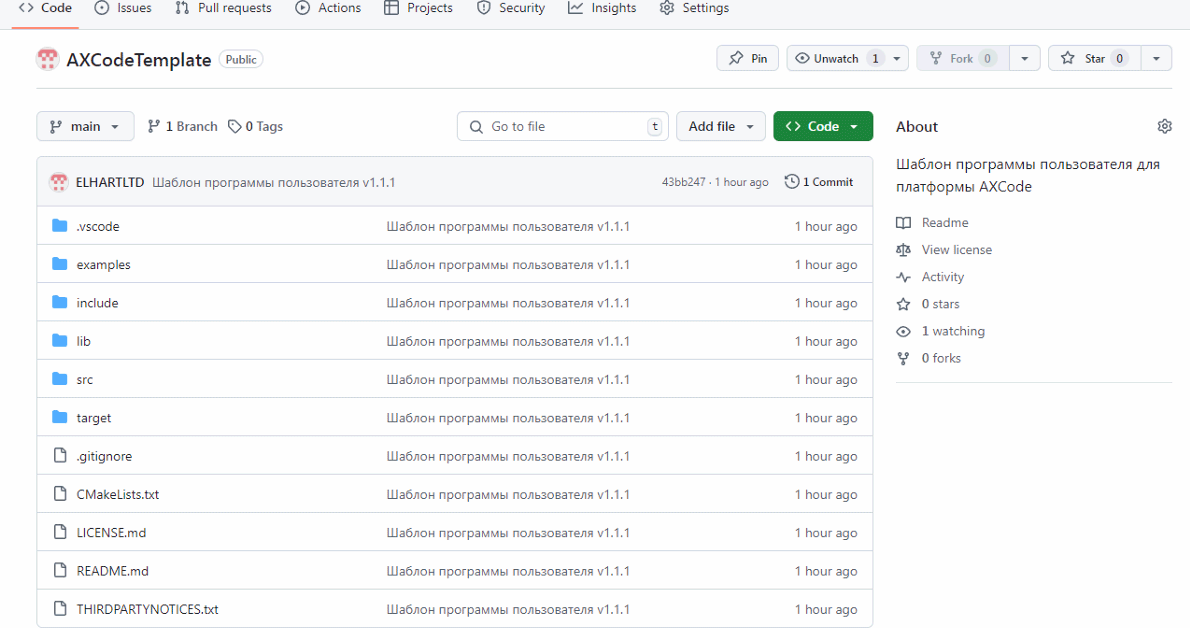The height and width of the screenshot is (628, 1190).
Task: Click the .gitignore file icon
Action: point(60,455)
